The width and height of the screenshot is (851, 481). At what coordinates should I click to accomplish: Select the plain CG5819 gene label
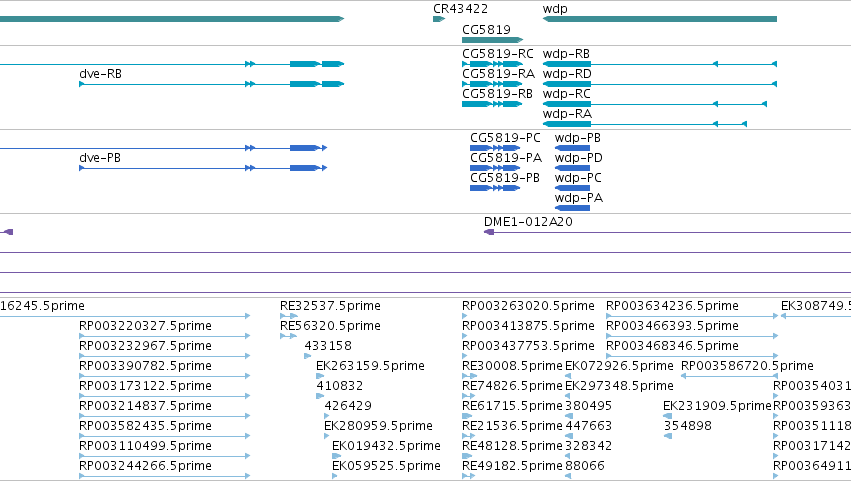486,30
